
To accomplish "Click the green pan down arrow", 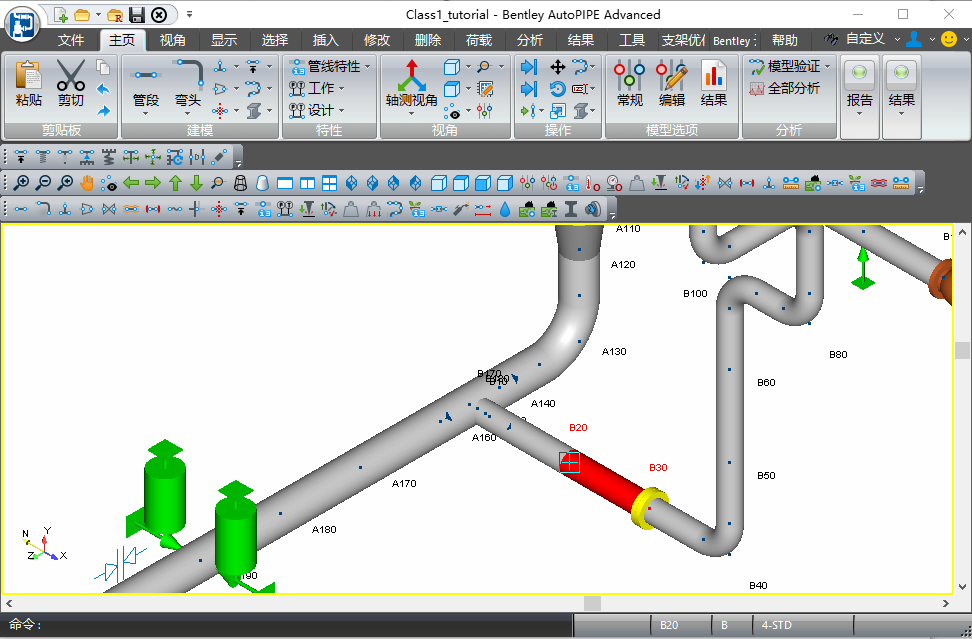I will [197, 183].
